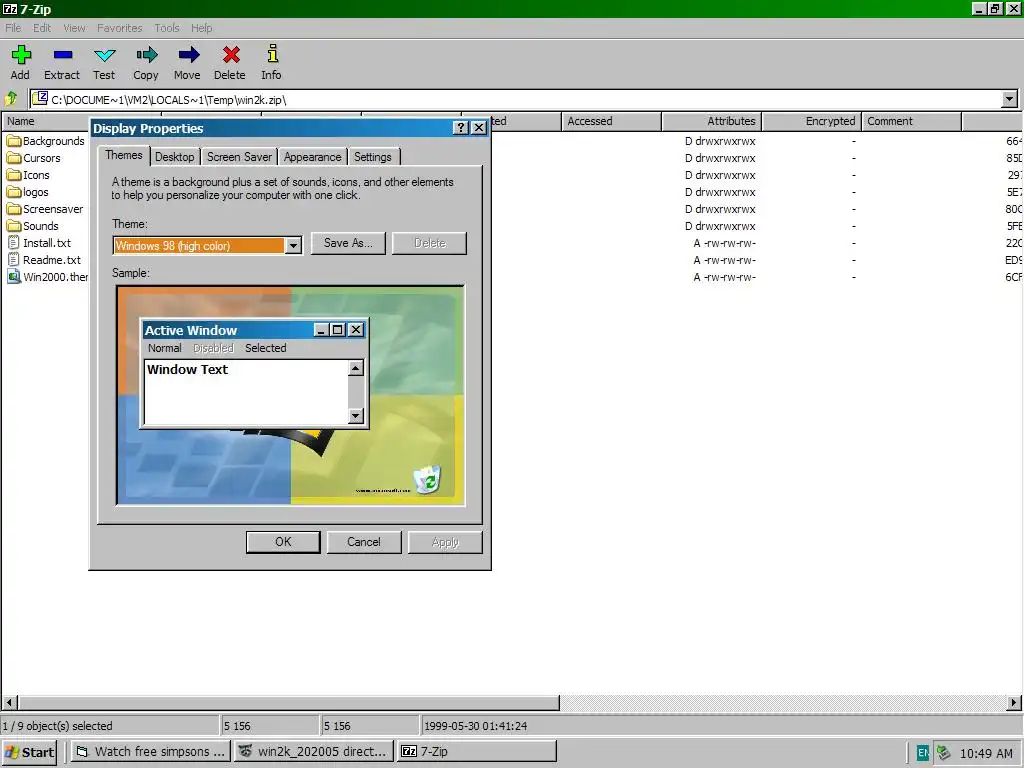This screenshot has height=768, width=1024.
Task: Click the 7-Zip taskbar button
Action: (x=477, y=752)
